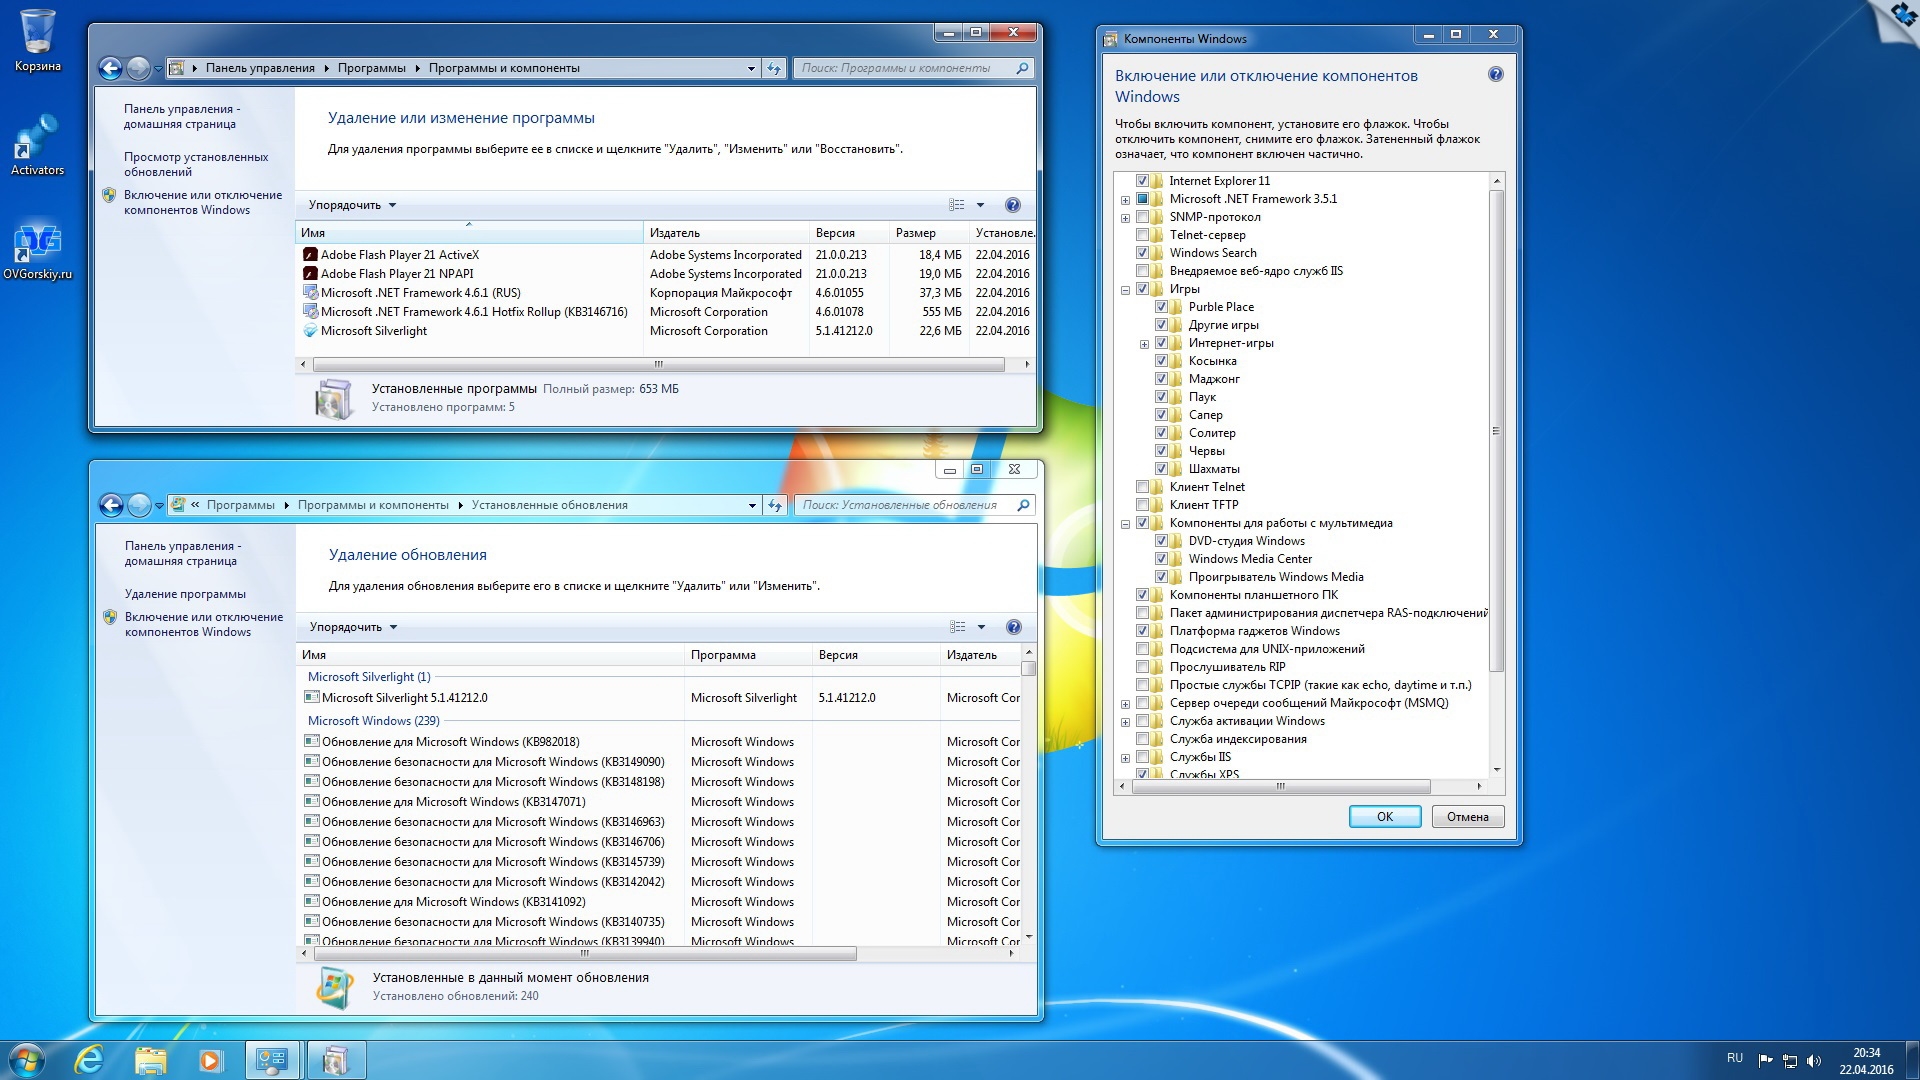Screen dimensions: 1920x1080
Task: Click Отмена in the Компоненты Windows dialog
Action: tap(1468, 817)
